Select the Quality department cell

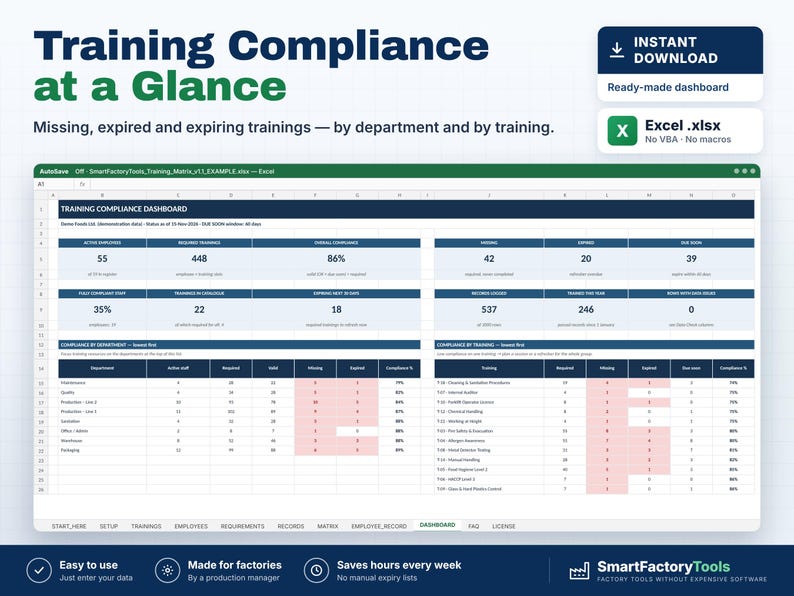(x=102, y=392)
